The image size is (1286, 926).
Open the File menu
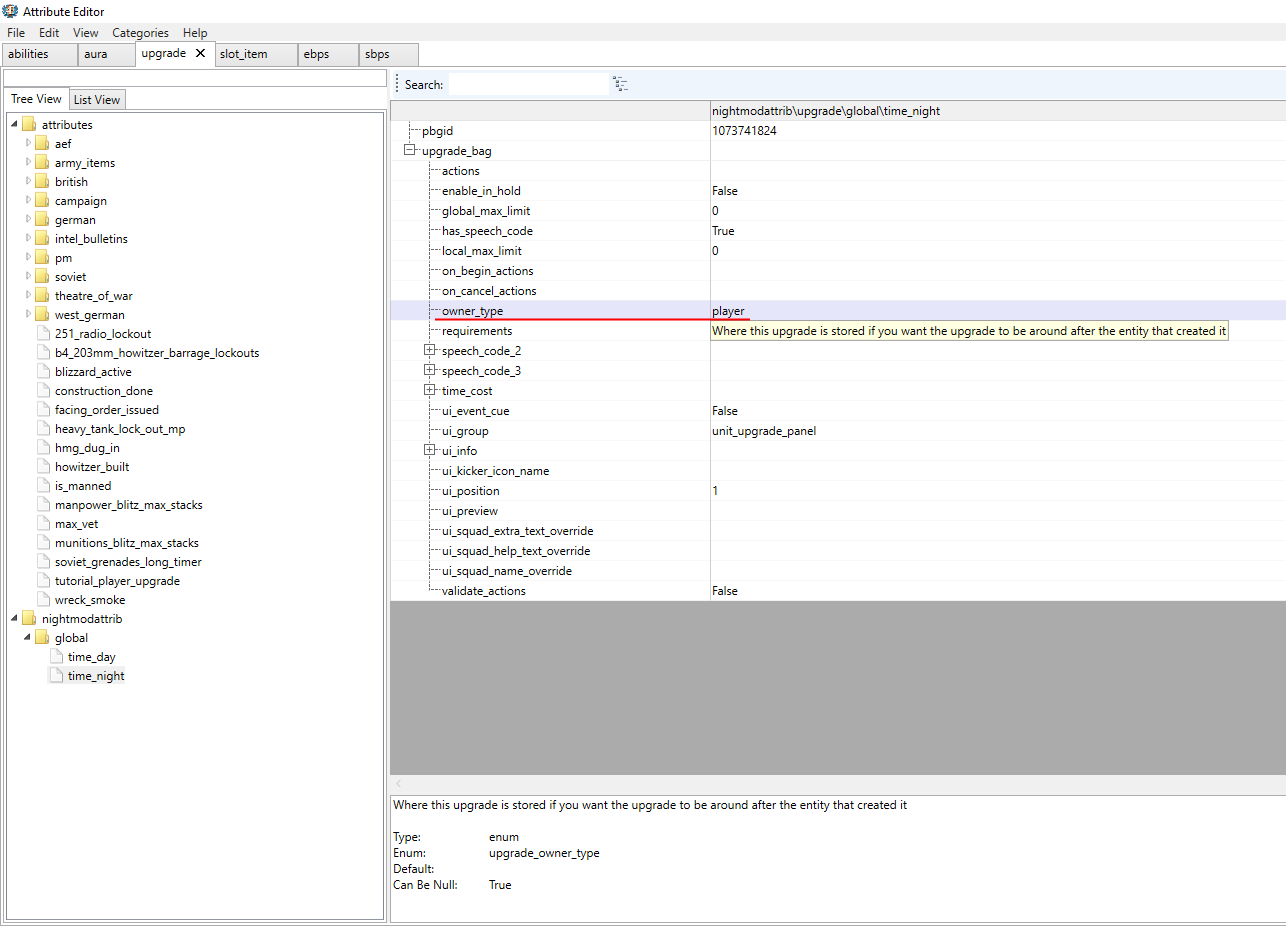pos(16,33)
